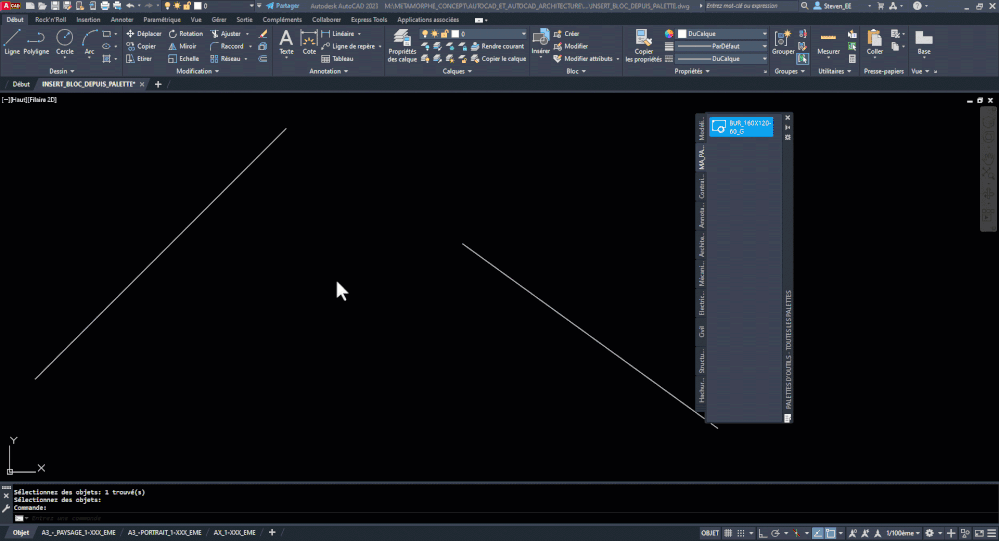Expand the Dessin panel
This screenshot has width=999, height=541.
point(62,71)
